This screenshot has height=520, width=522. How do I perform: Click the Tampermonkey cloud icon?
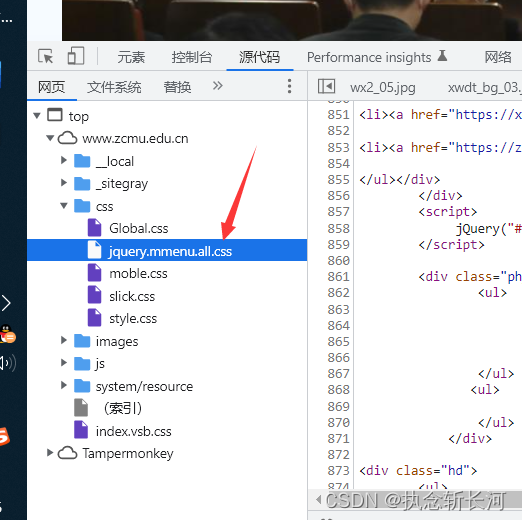pyautogui.click(x=67, y=453)
